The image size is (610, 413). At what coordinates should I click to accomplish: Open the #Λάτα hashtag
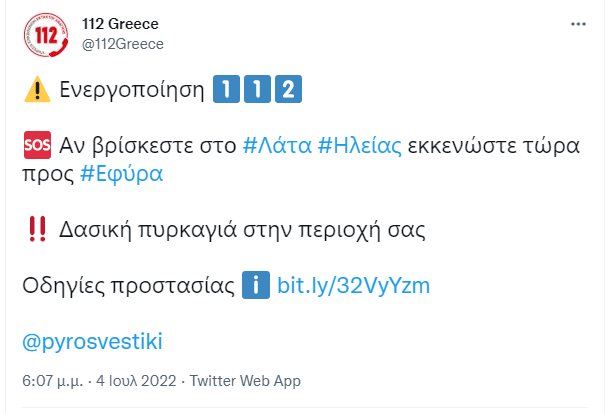(277, 147)
